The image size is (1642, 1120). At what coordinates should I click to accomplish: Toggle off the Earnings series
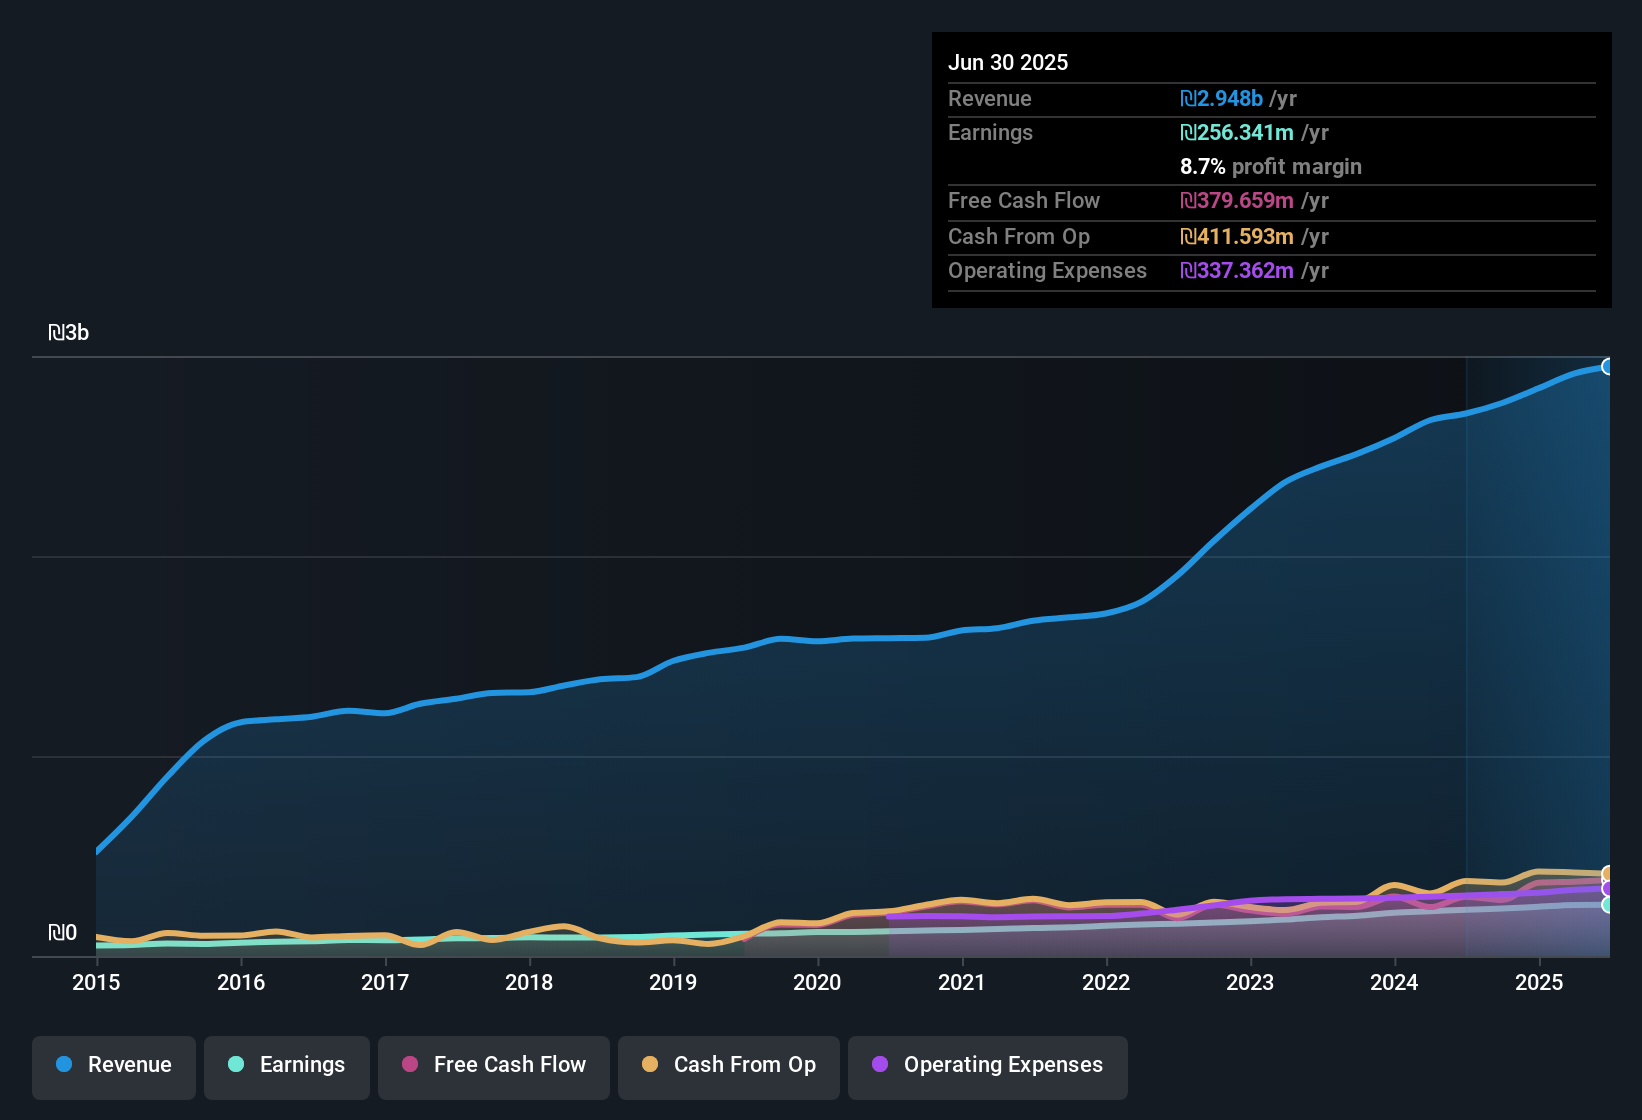(287, 1065)
